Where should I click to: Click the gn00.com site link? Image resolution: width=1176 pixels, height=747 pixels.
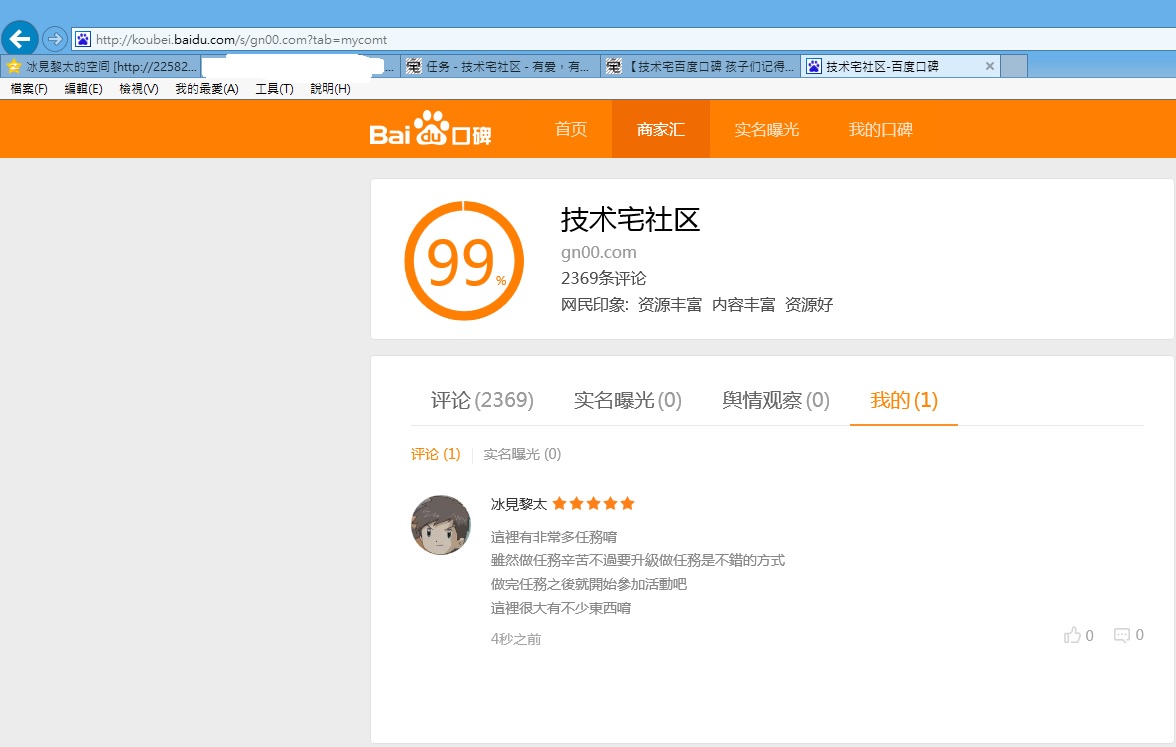tap(598, 252)
